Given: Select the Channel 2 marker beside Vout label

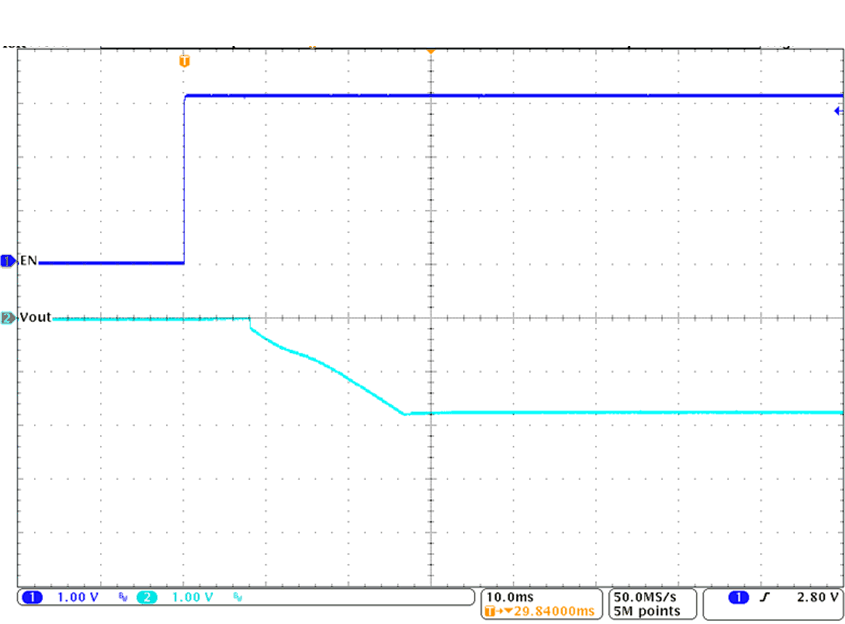Looking at the screenshot, I should pyautogui.click(x=7, y=317).
